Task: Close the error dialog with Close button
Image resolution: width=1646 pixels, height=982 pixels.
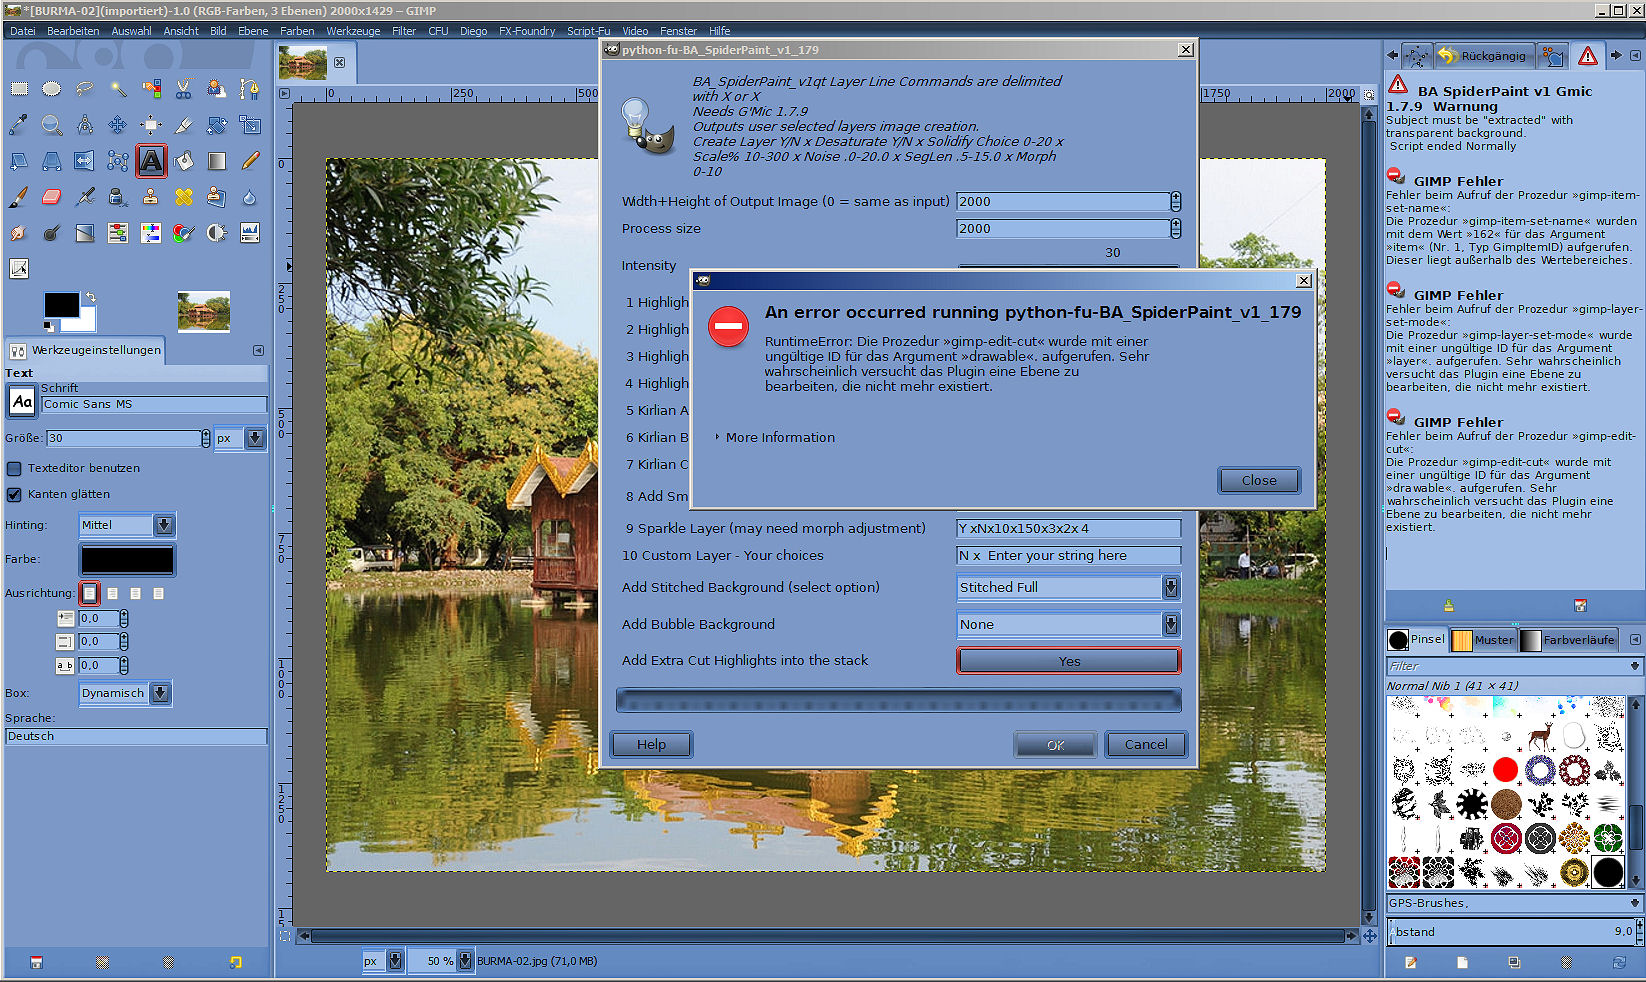Action: pos(1259,480)
